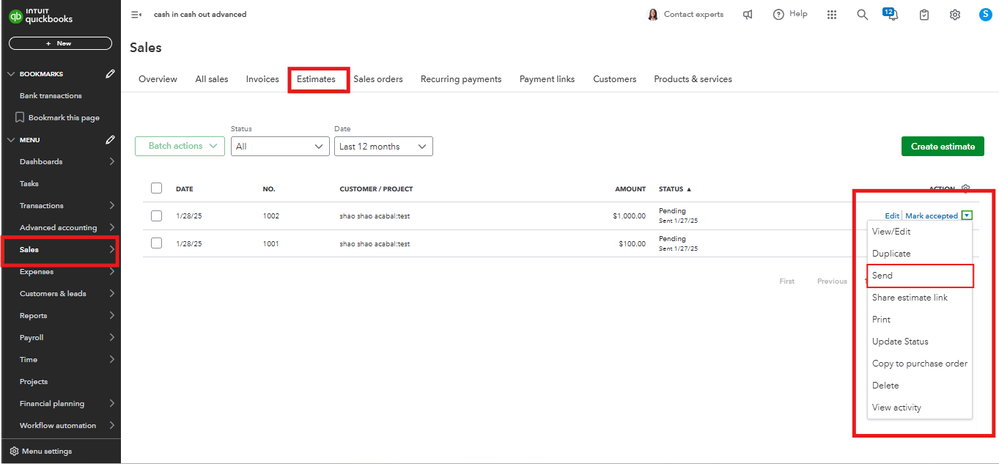The image size is (999, 464).
Task: Switch to the Payment links tab
Action: (547, 79)
